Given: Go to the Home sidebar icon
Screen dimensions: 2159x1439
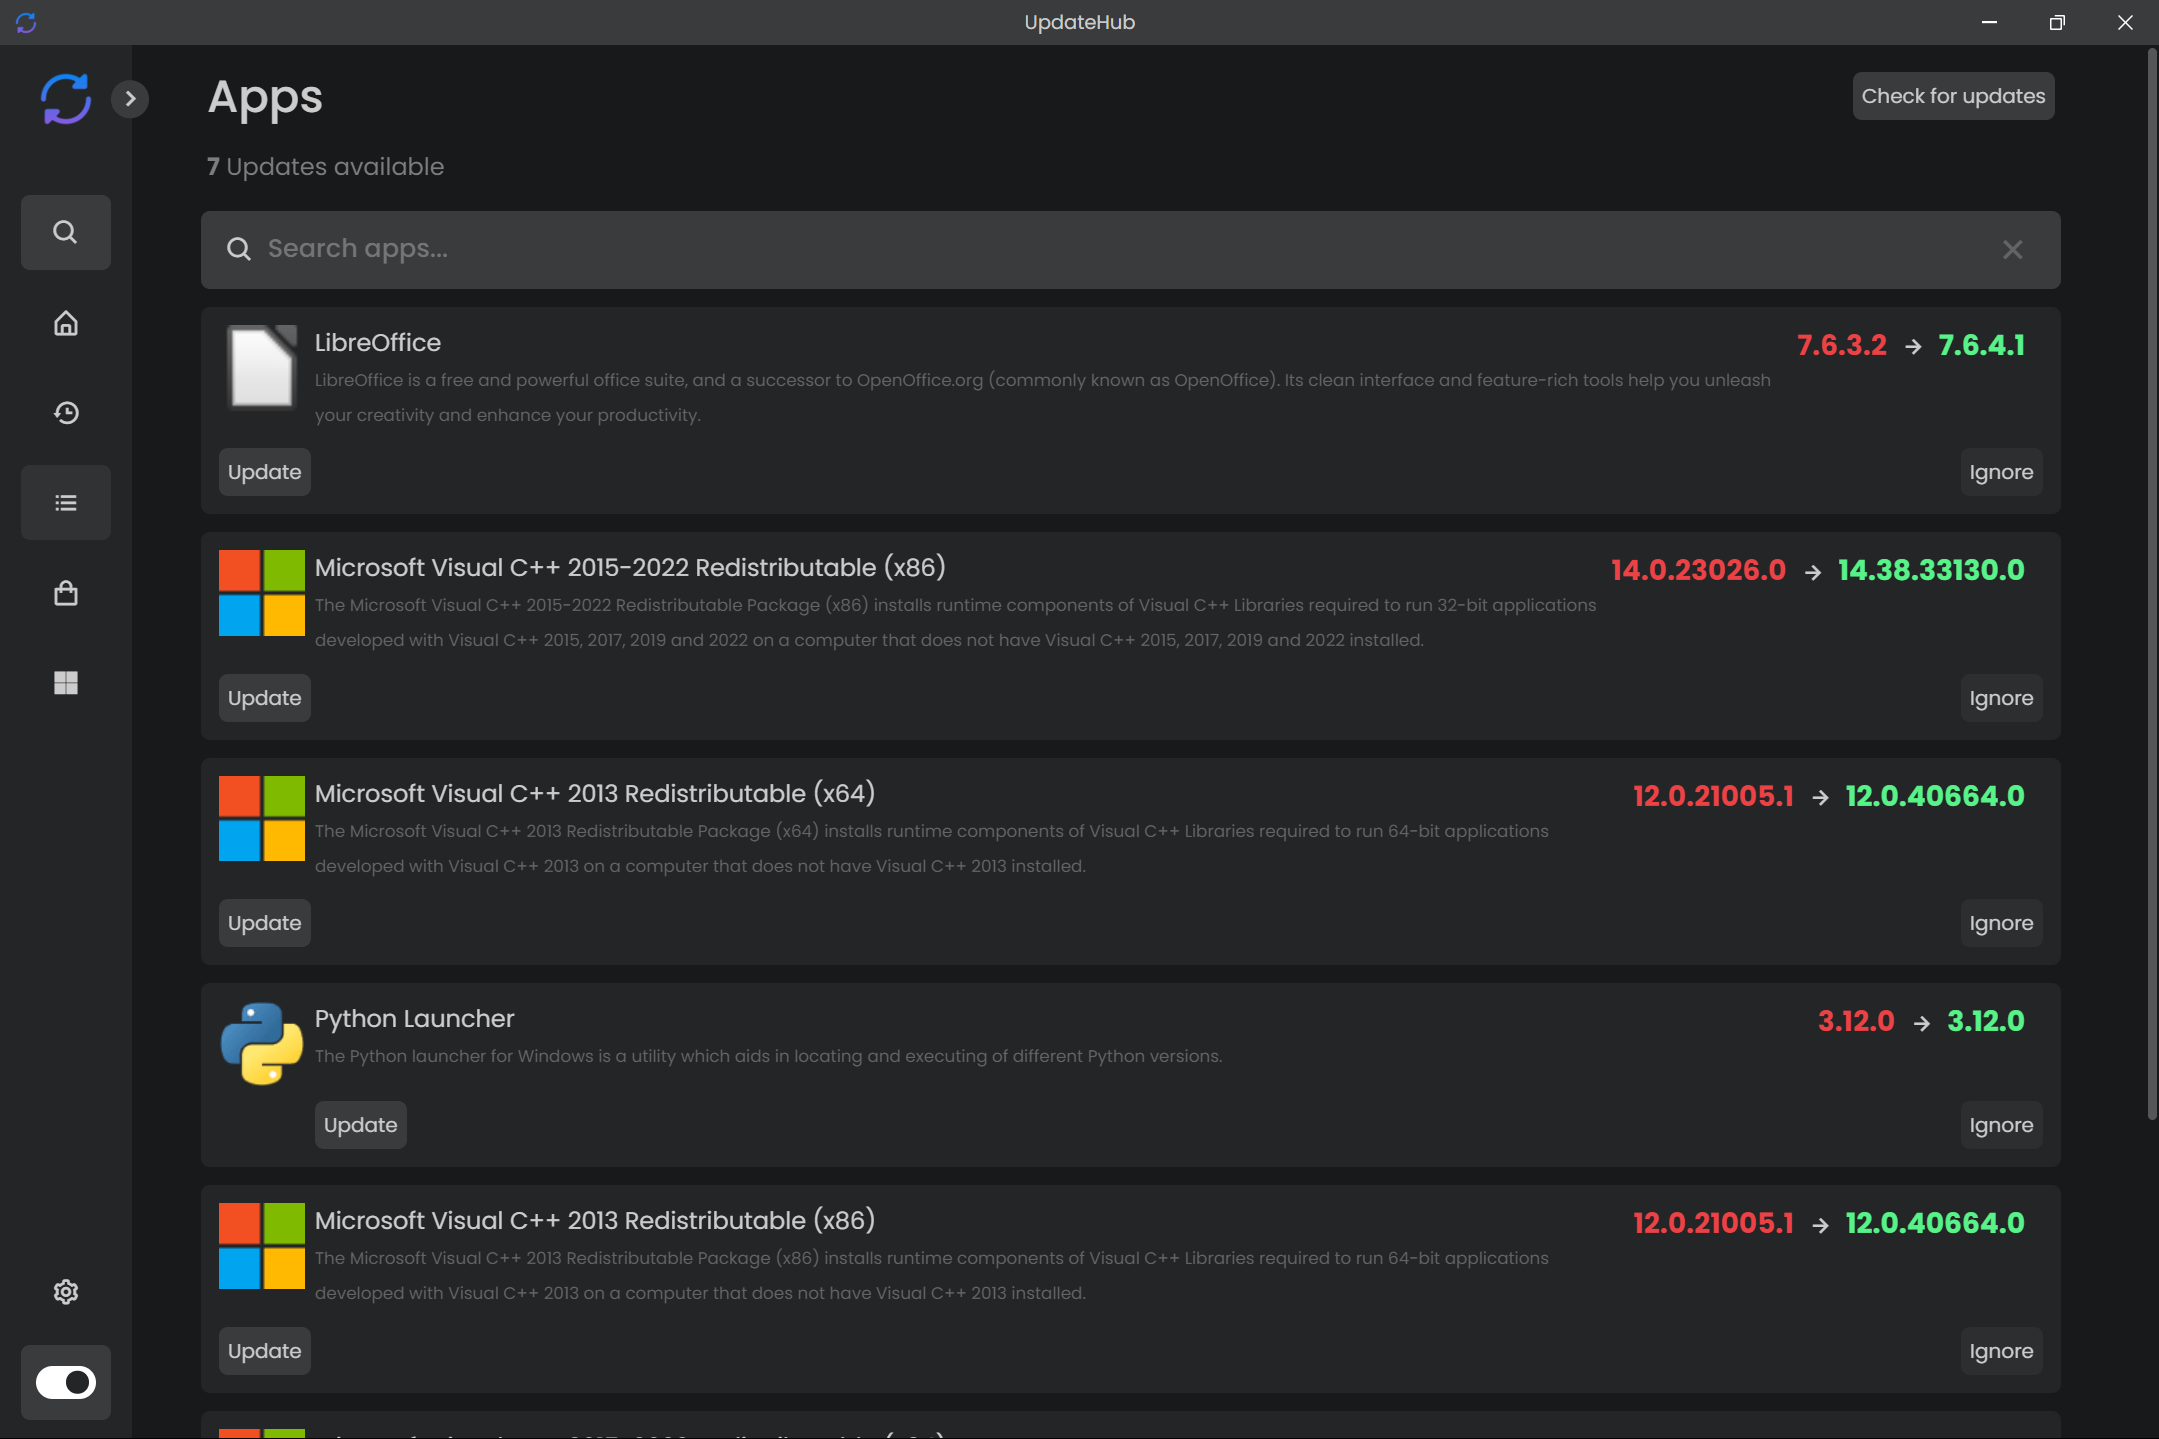Looking at the screenshot, I should pos(65,323).
